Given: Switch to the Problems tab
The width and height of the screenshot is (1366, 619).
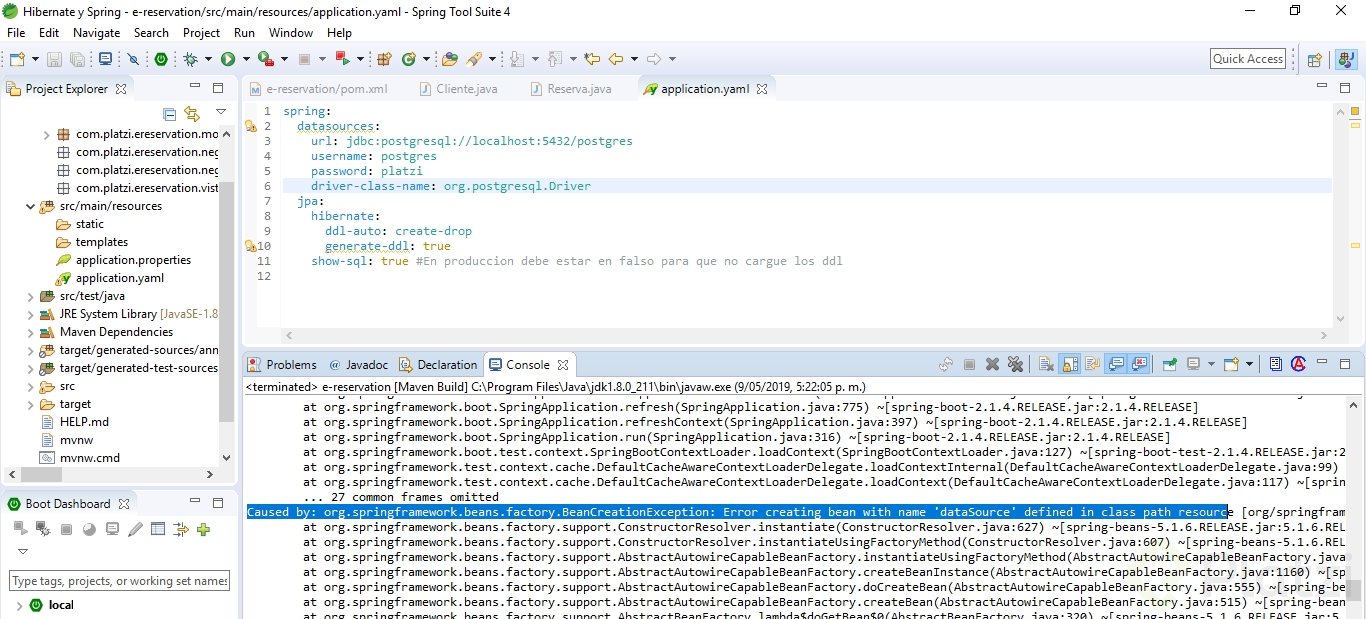Looking at the screenshot, I should pyautogui.click(x=282, y=365).
